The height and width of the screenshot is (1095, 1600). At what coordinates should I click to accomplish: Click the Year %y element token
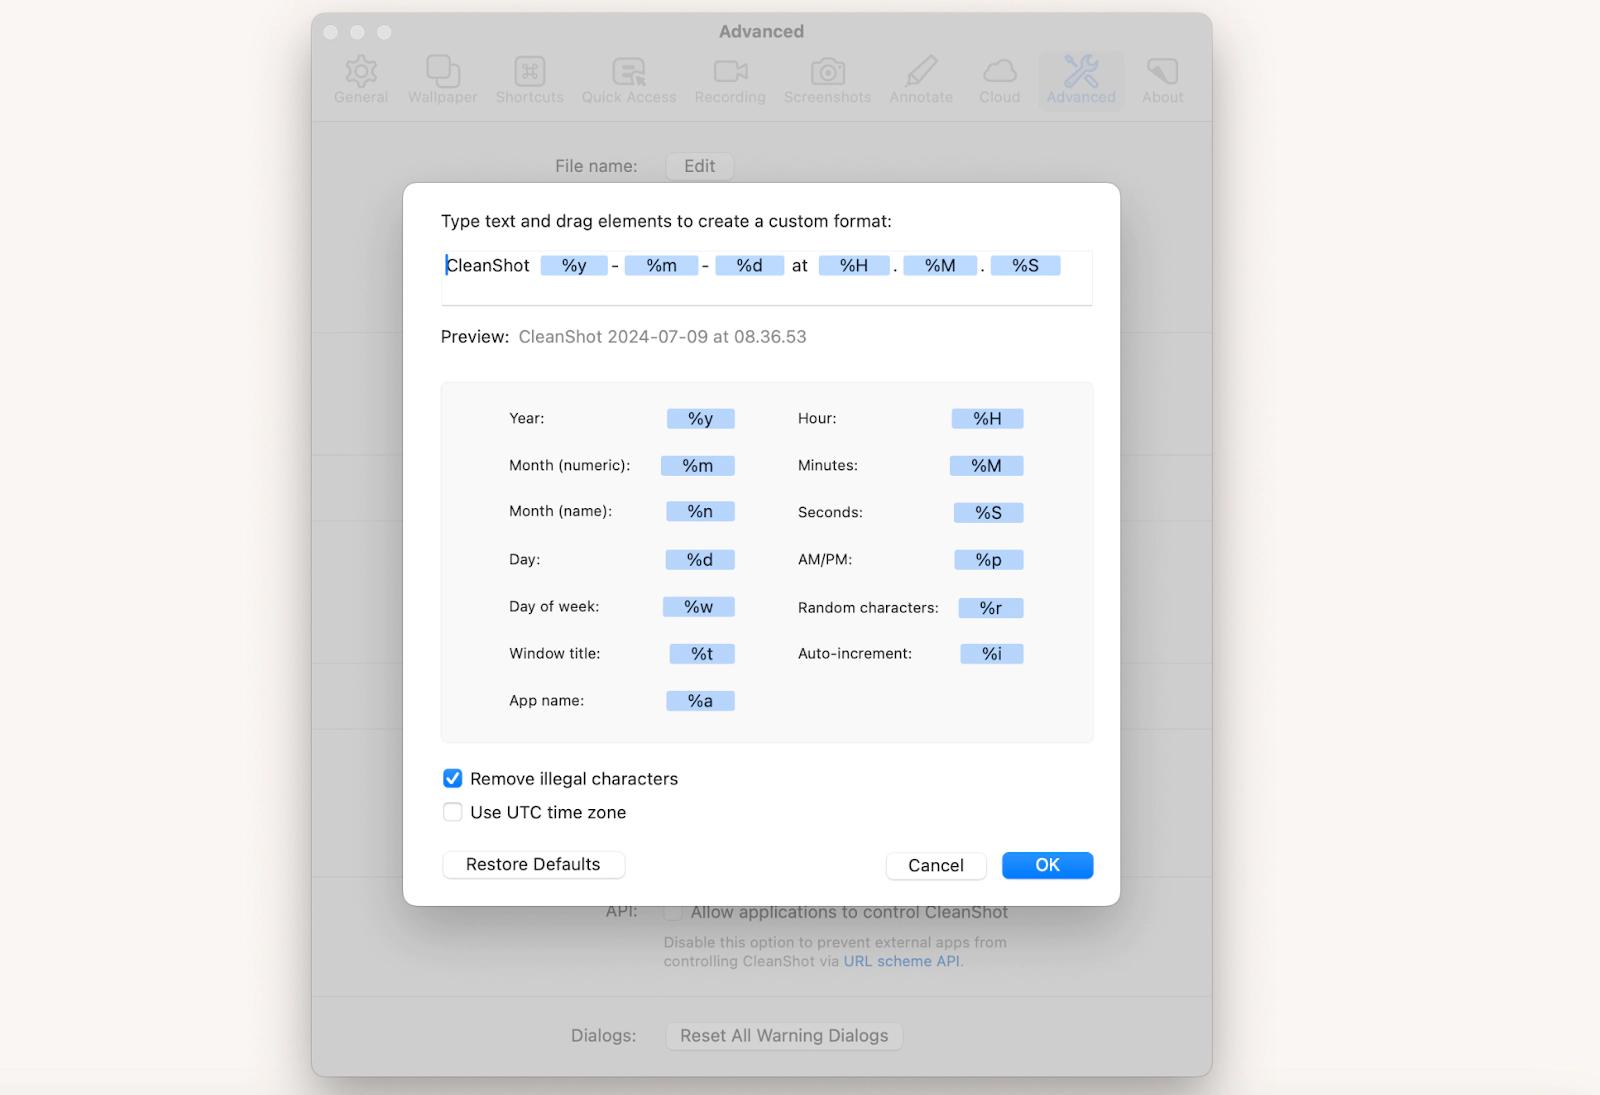pyautogui.click(x=701, y=419)
